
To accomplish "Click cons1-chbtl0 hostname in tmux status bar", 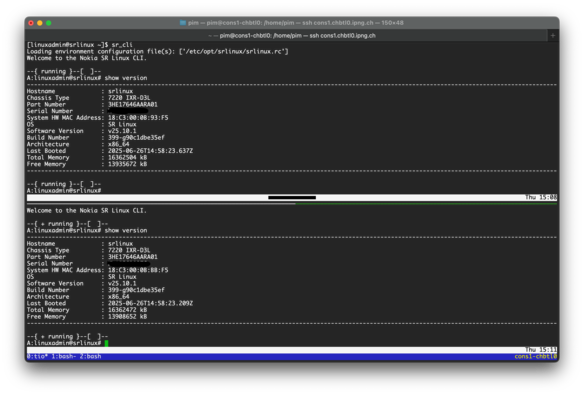I will (536, 356).
